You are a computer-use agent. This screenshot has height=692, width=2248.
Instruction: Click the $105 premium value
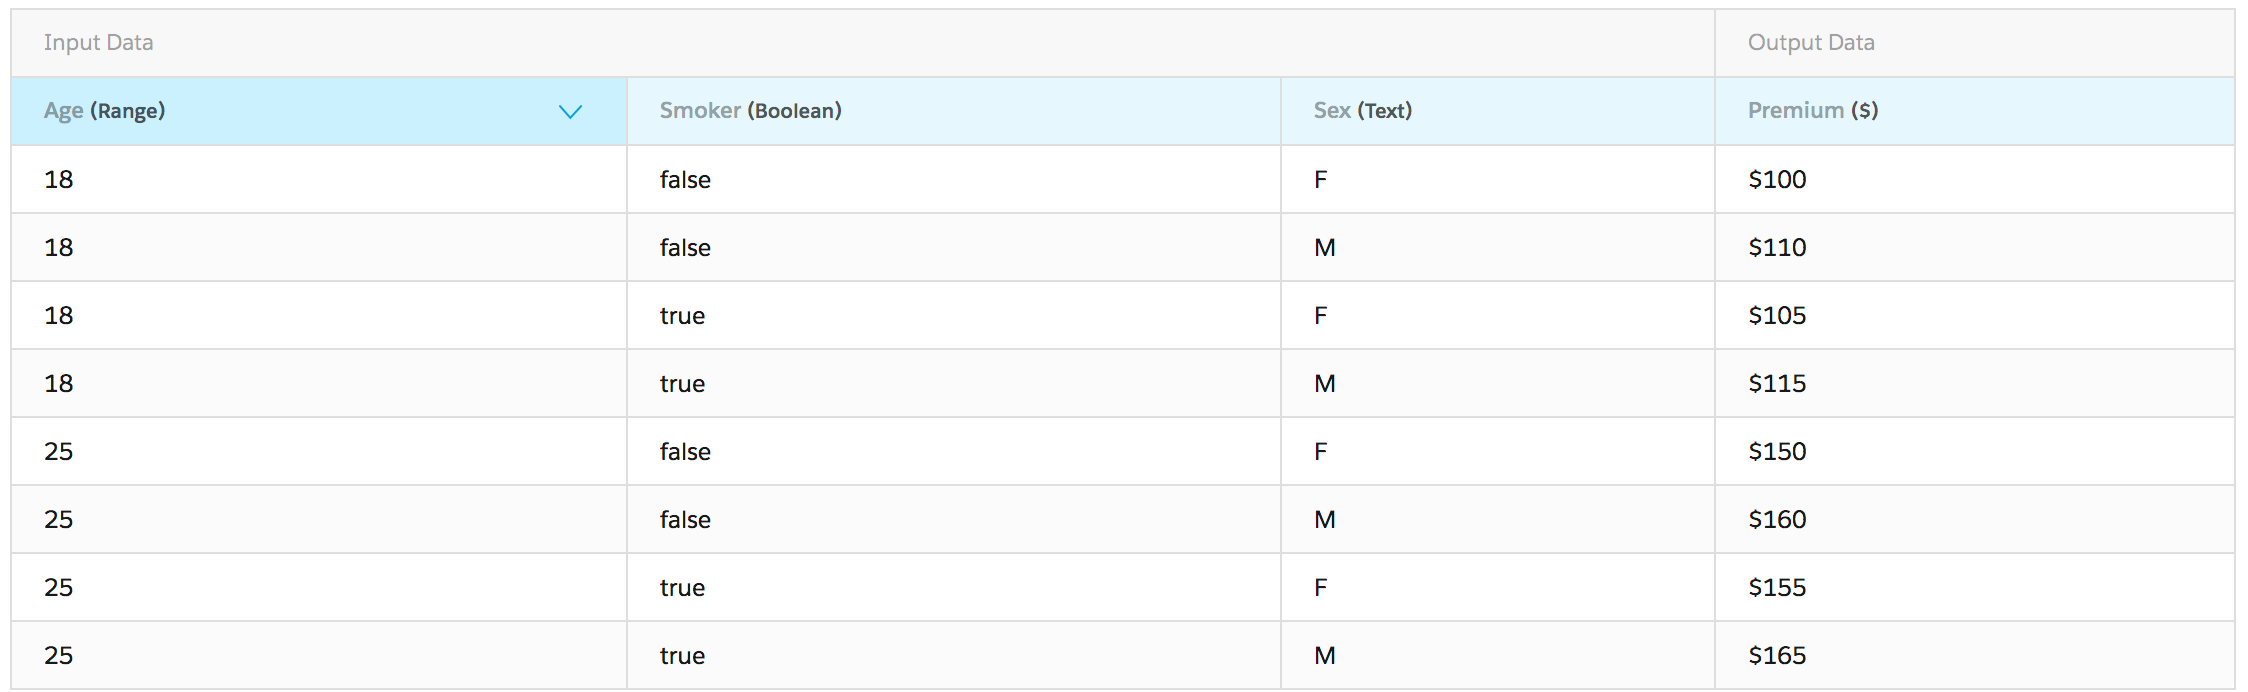pos(1777,315)
